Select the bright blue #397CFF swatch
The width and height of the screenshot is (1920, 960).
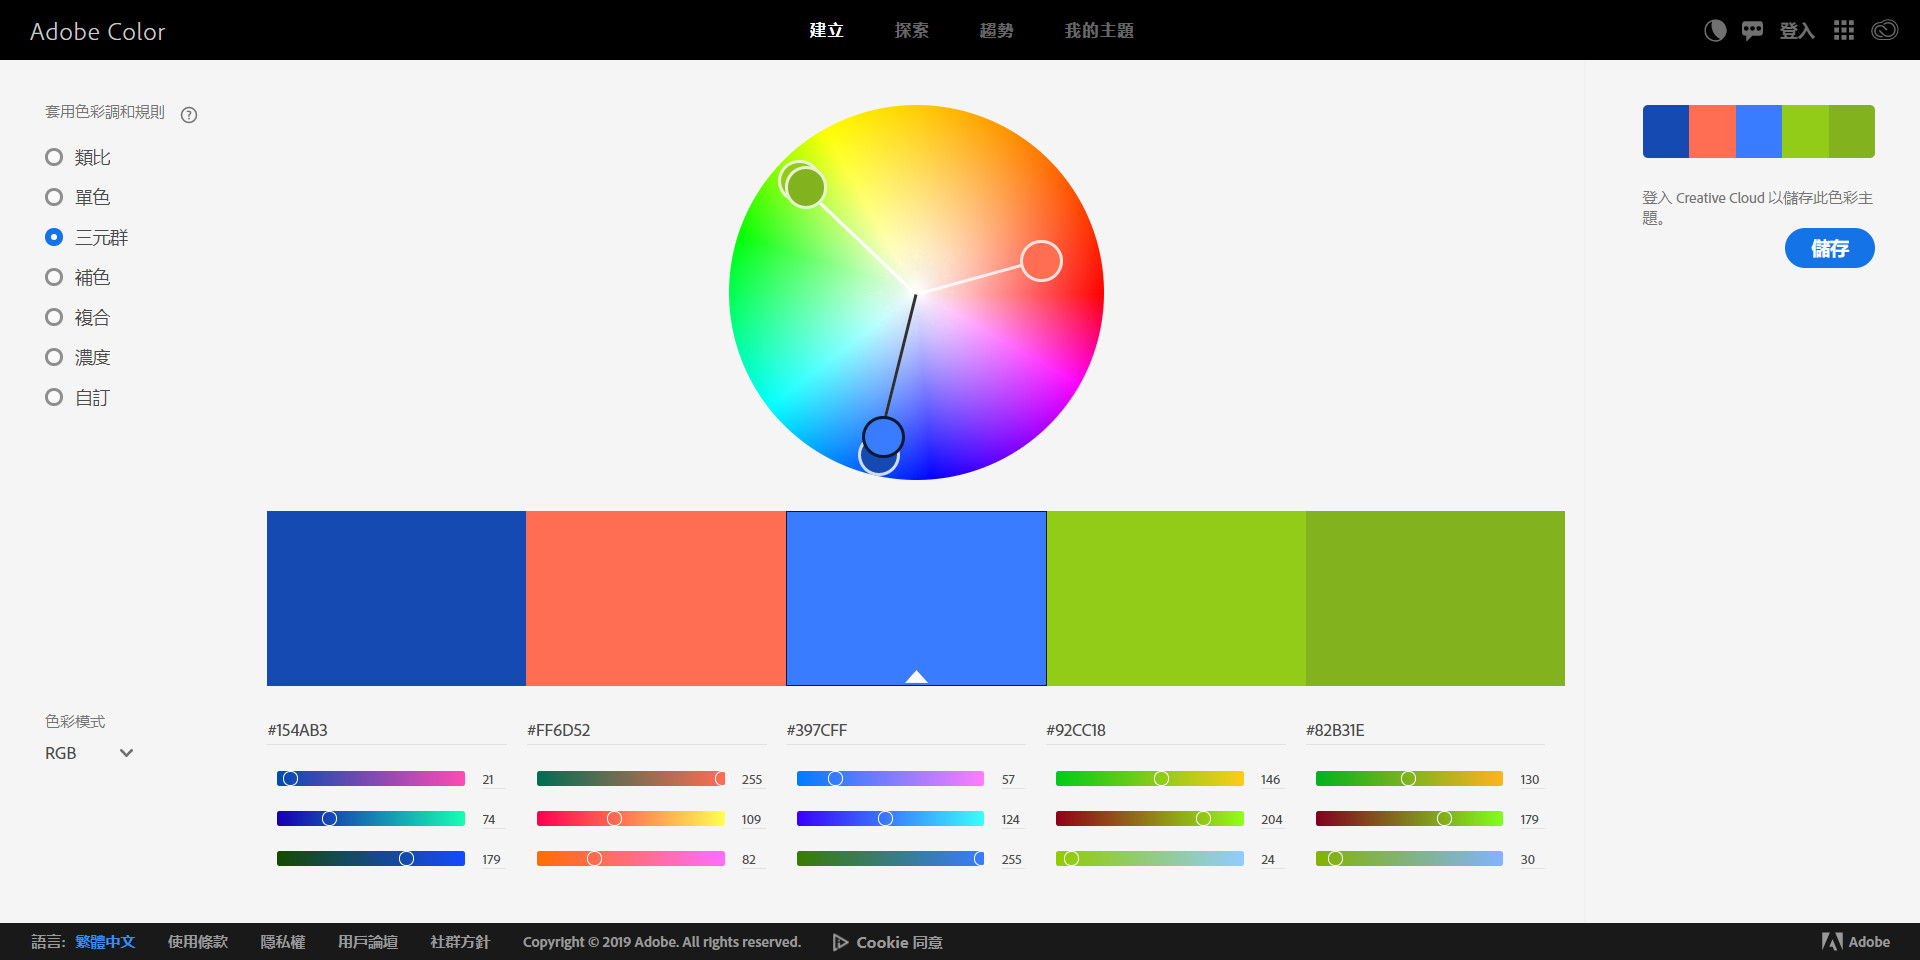[916, 598]
